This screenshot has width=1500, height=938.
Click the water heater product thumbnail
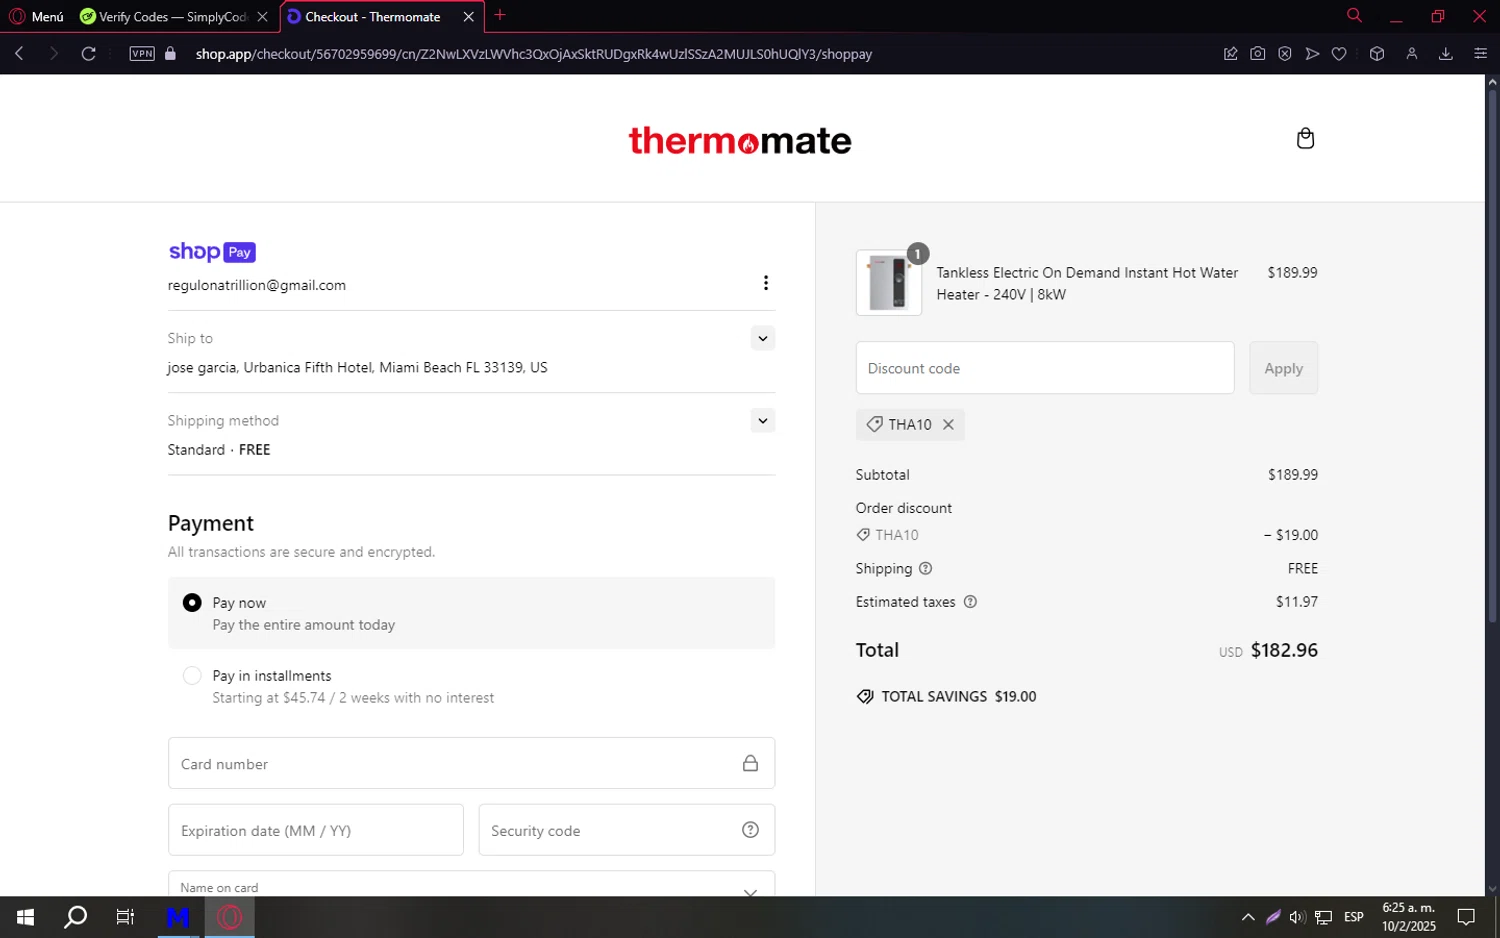pos(889,283)
